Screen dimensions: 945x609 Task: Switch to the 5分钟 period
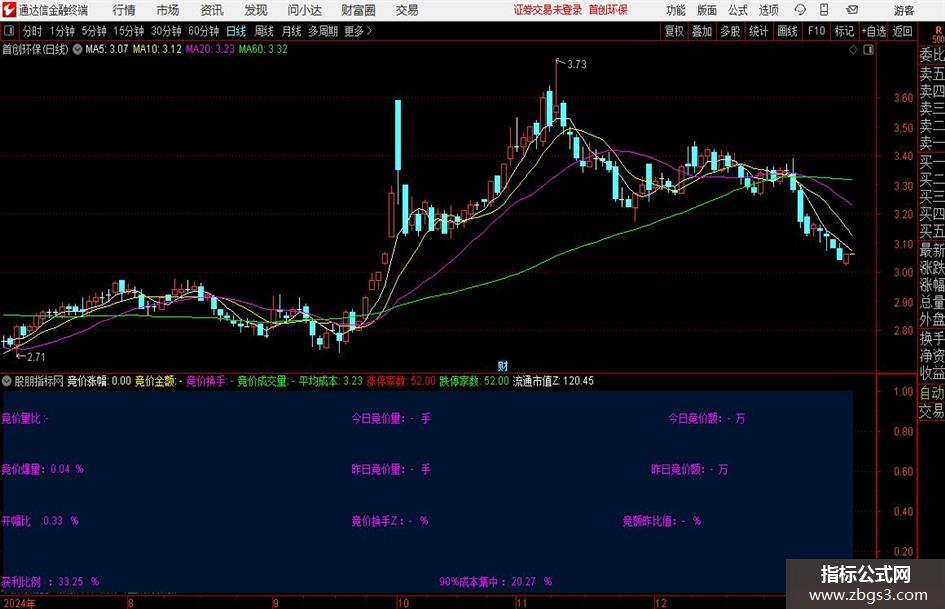pyautogui.click(x=93, y=31)
